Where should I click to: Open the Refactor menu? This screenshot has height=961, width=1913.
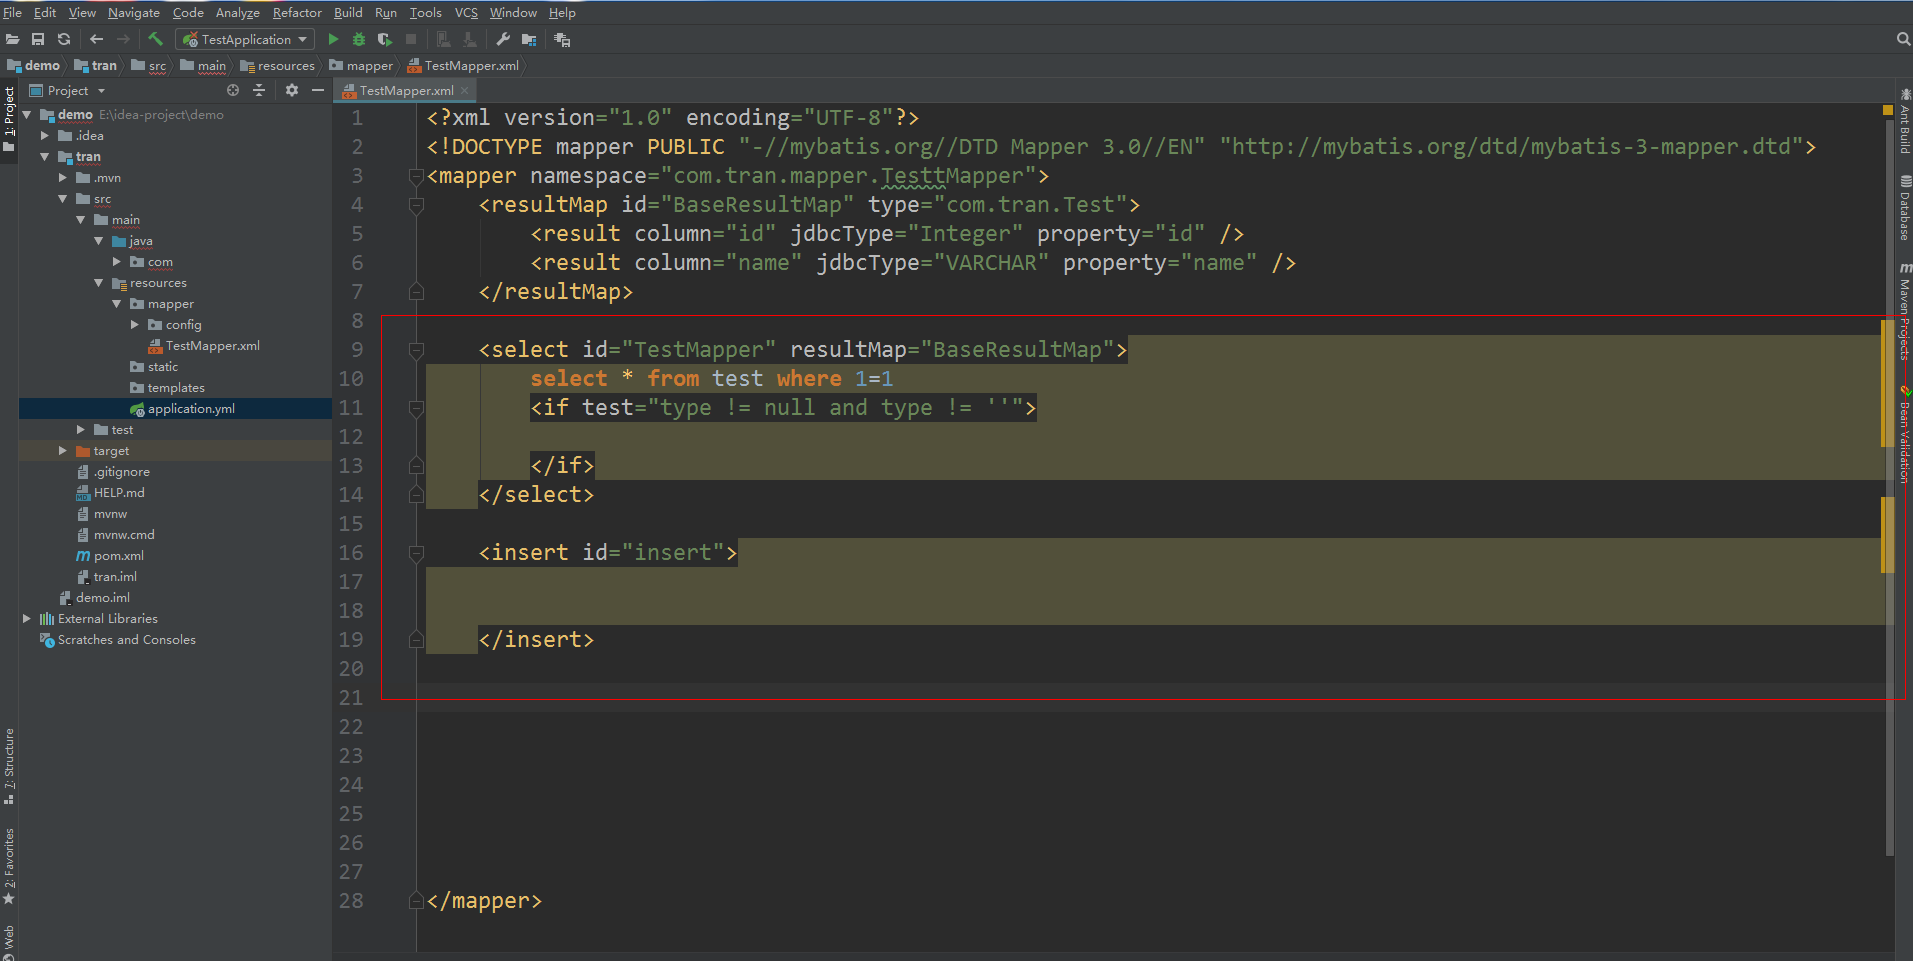[297, 12]
